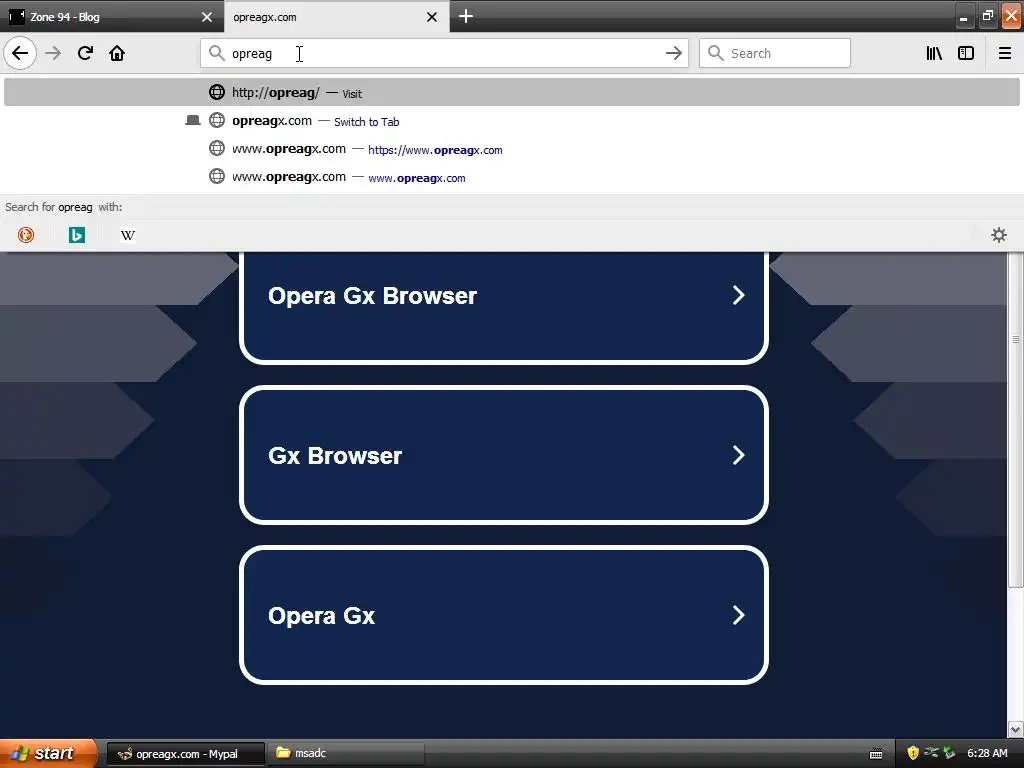
Task: Search opreag with Wikipedia
Action: pyautogui.click(x=128, y=235)
